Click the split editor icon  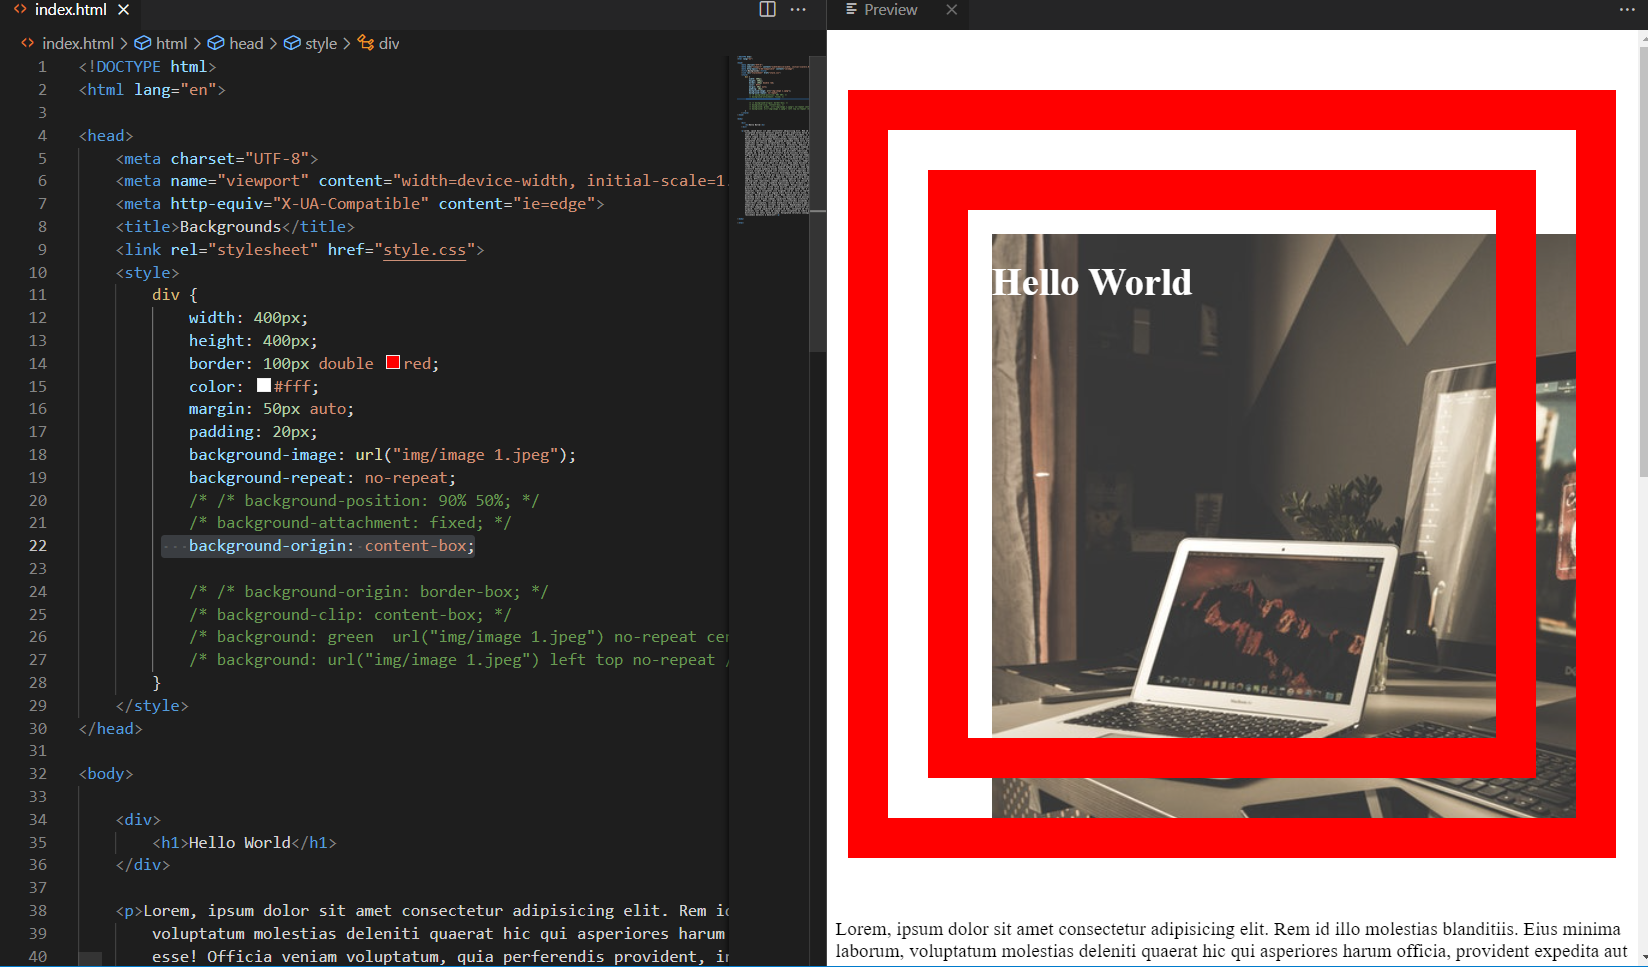pyautogui.click(x=766, y=9)
